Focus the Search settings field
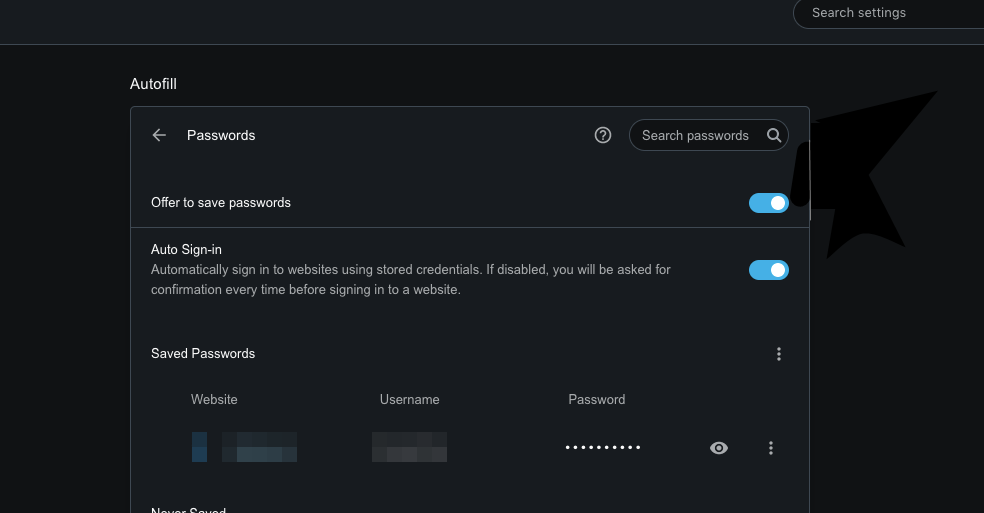This screenshot has width=984, height=513. 889,13
